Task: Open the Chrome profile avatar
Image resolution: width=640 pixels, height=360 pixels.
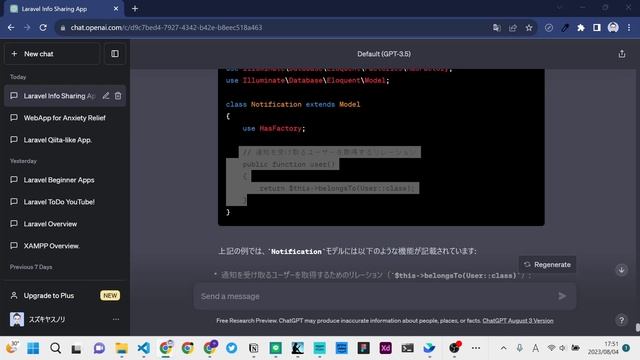Action: (613, 28)
